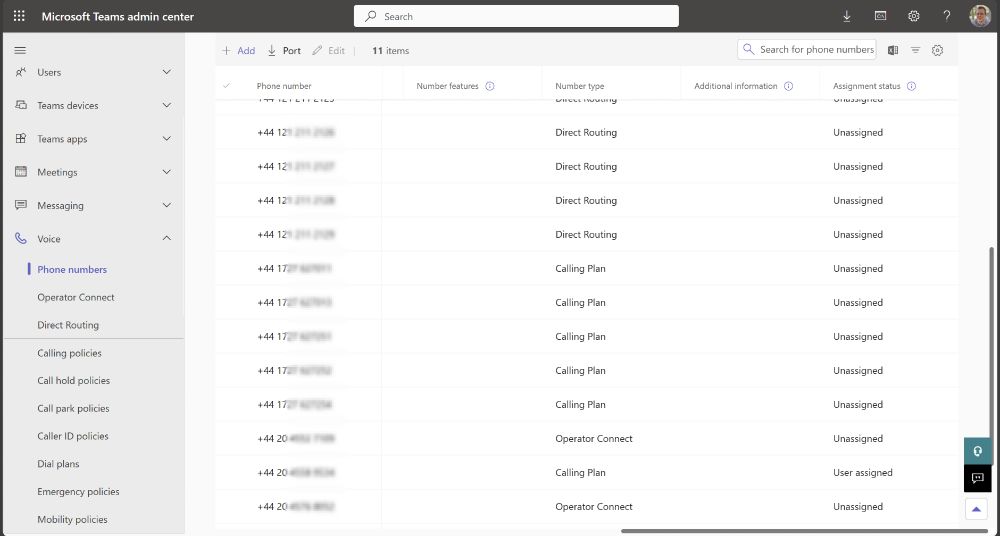Image resolution: width=1000 pixels, height=536 pixels.
Task: Click the Add button
Action: [239, 50]
